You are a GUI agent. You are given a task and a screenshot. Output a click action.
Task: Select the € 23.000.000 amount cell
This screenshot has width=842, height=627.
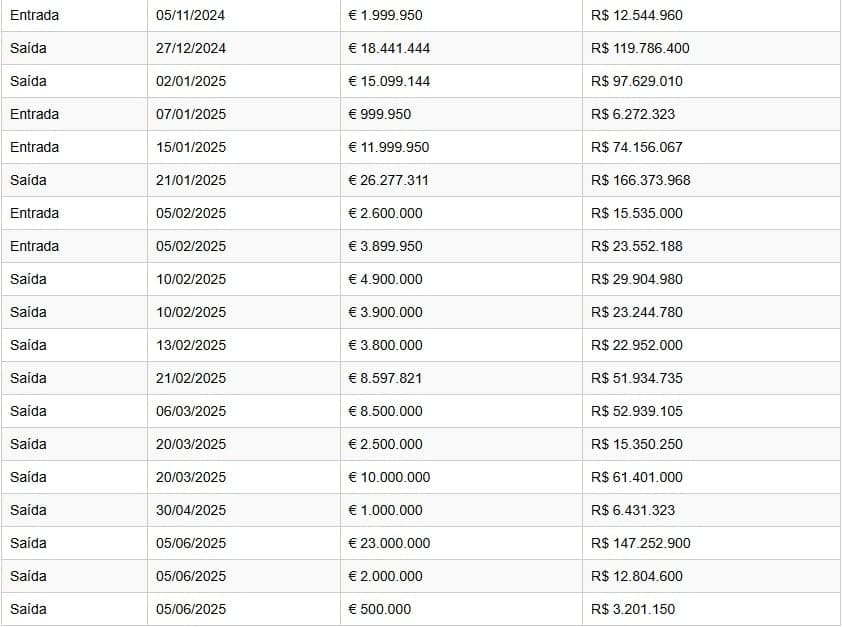pos(389,543)
